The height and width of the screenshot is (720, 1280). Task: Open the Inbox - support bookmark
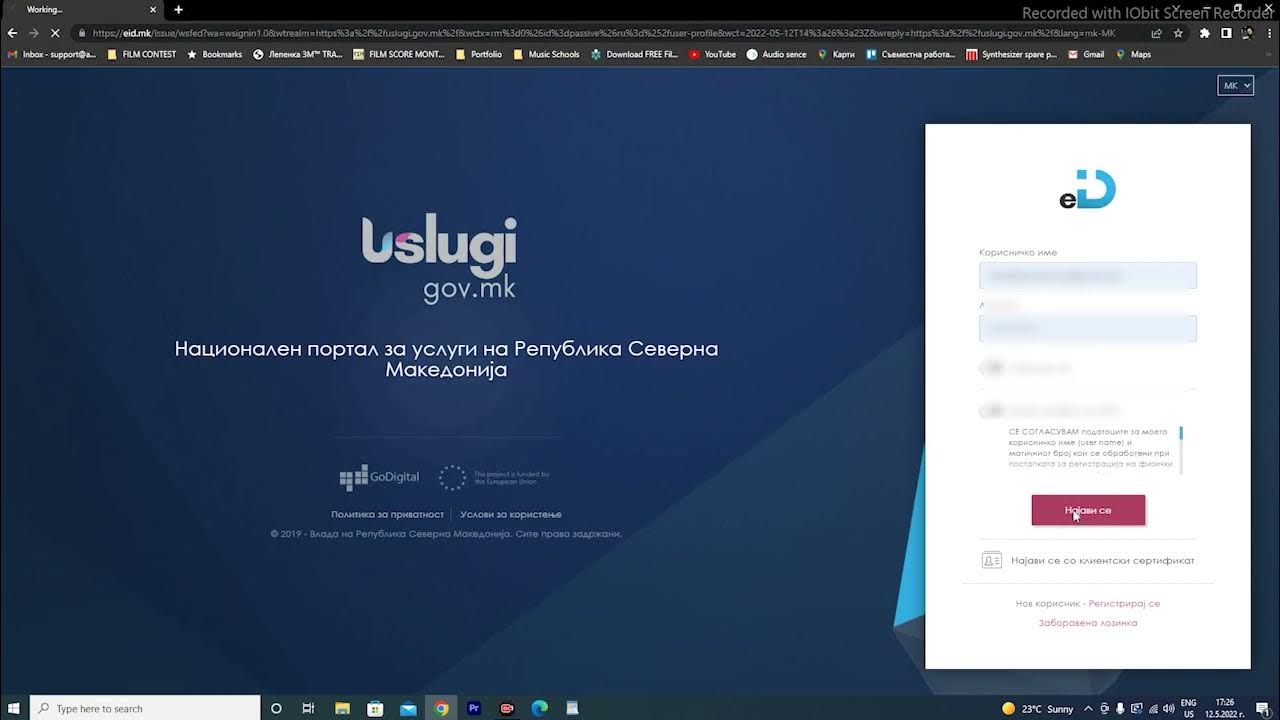point(52,54)
